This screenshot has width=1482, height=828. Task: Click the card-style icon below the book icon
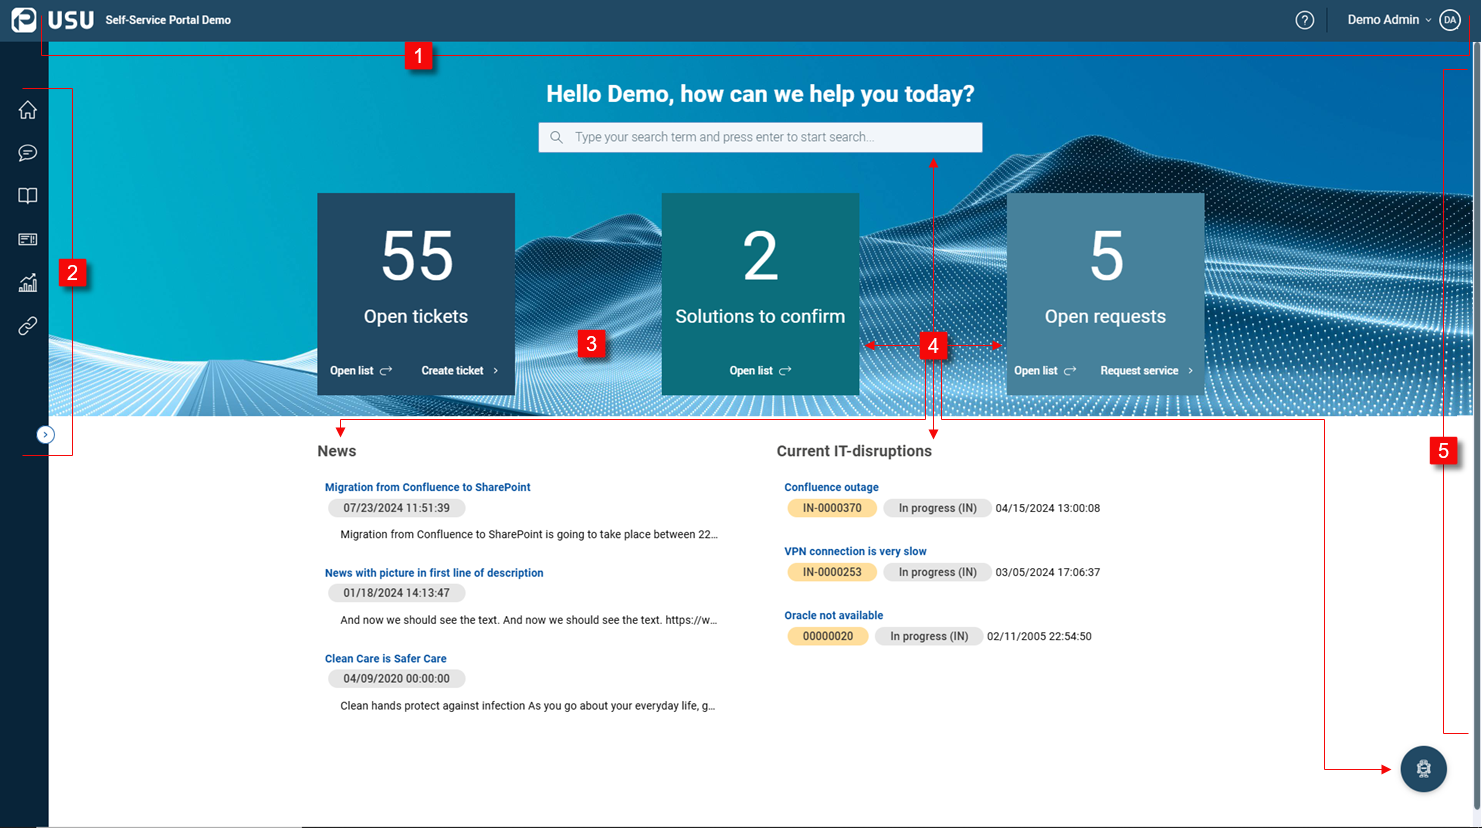pos(28,239)
